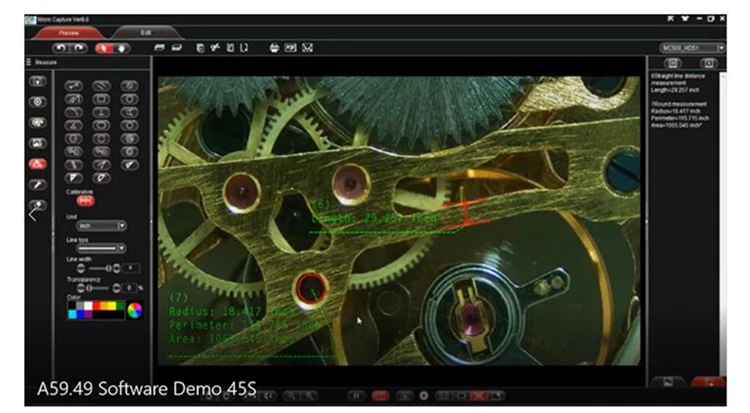
Task: Adjust the Line width slider
Action: 100,268
